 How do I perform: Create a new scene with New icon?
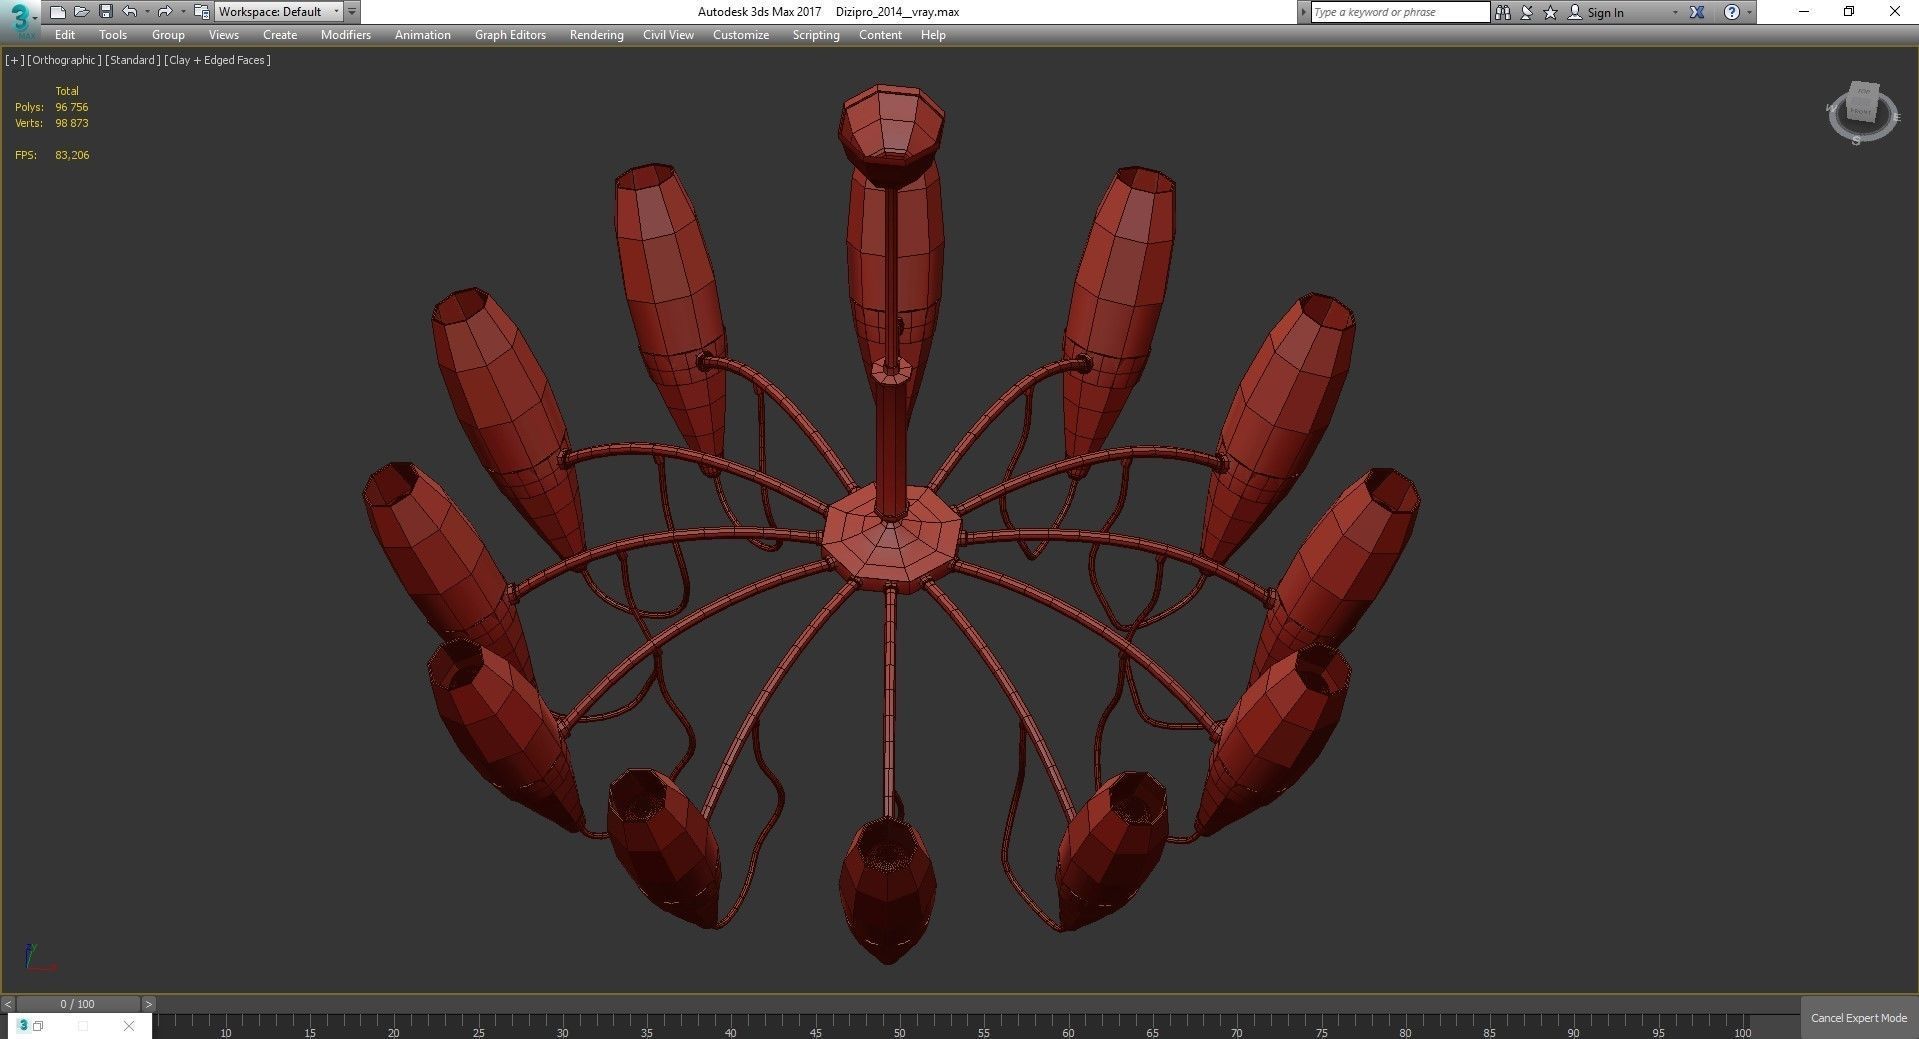(57, 12)
